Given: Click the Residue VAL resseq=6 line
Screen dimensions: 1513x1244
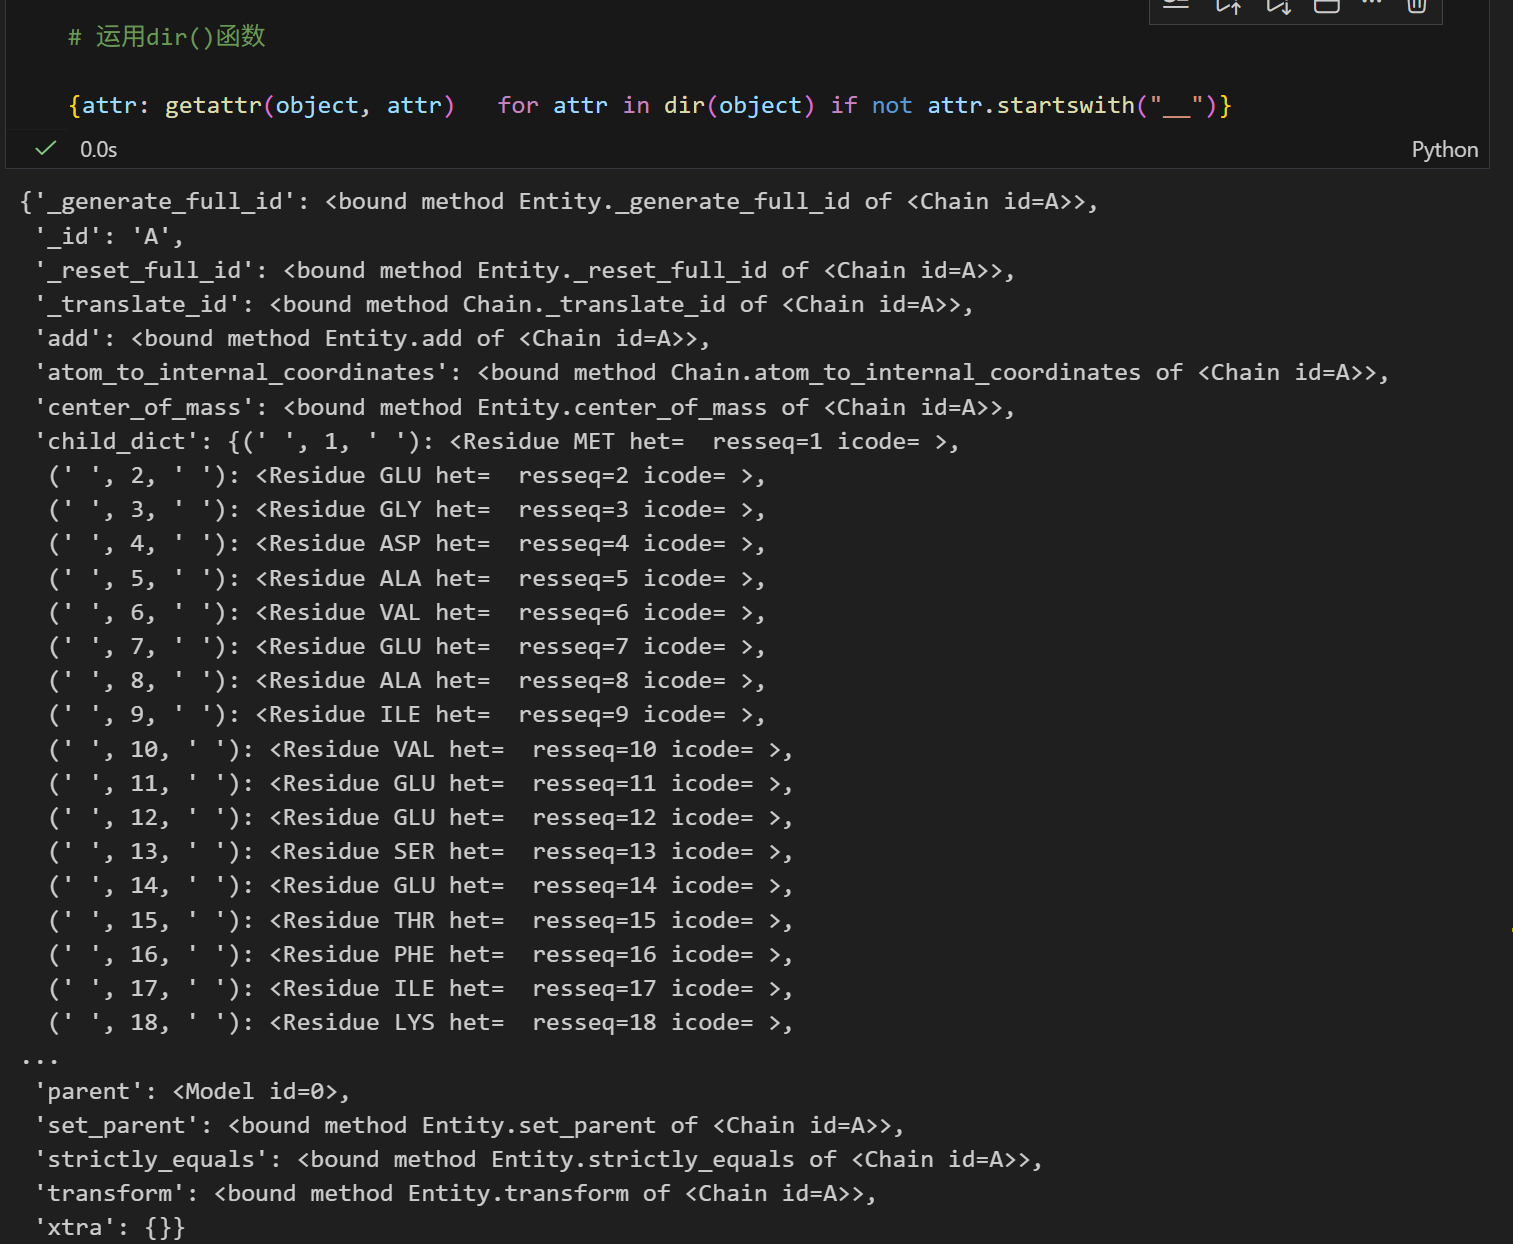Looking at the screenshot, I should tap(407, 613).
